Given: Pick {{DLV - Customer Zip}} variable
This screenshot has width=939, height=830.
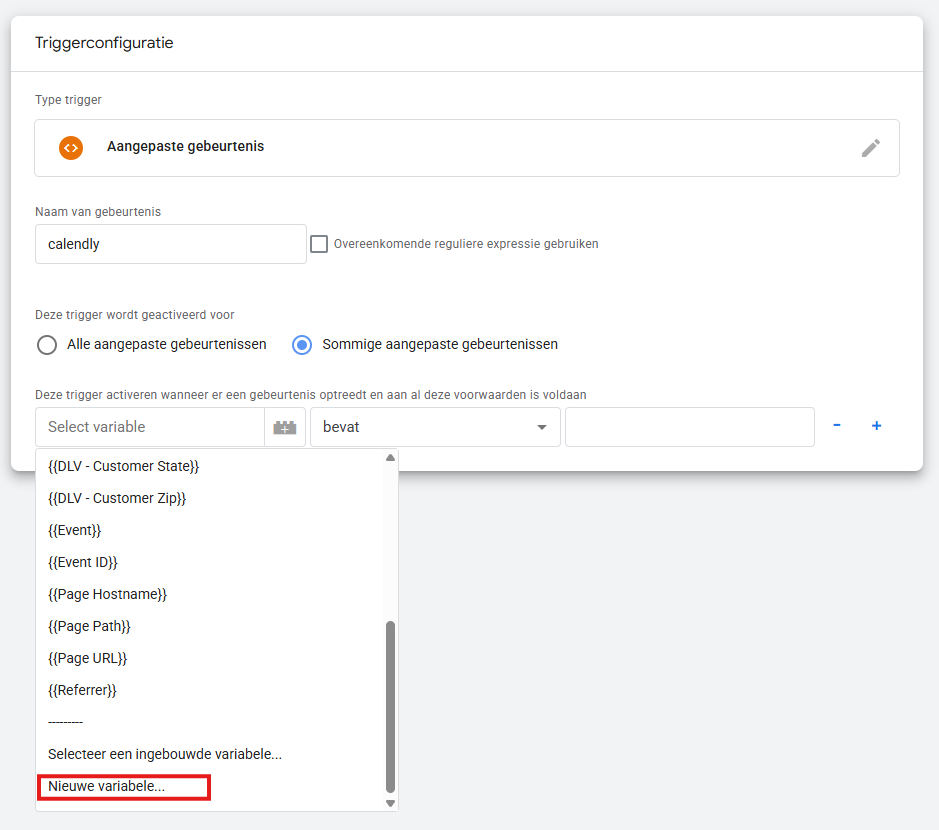Looking at the screenshot, I should point(117,498).
